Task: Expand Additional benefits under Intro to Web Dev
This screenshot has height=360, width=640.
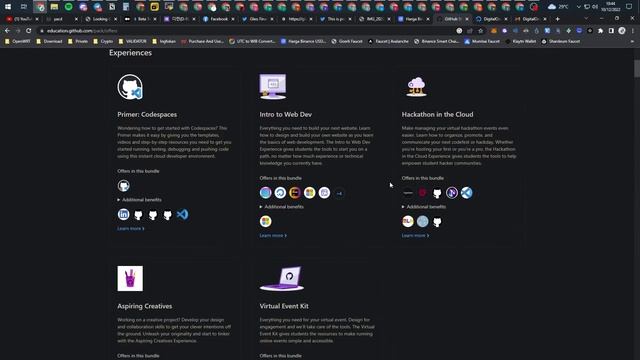Action: click(x=281, y=207)
